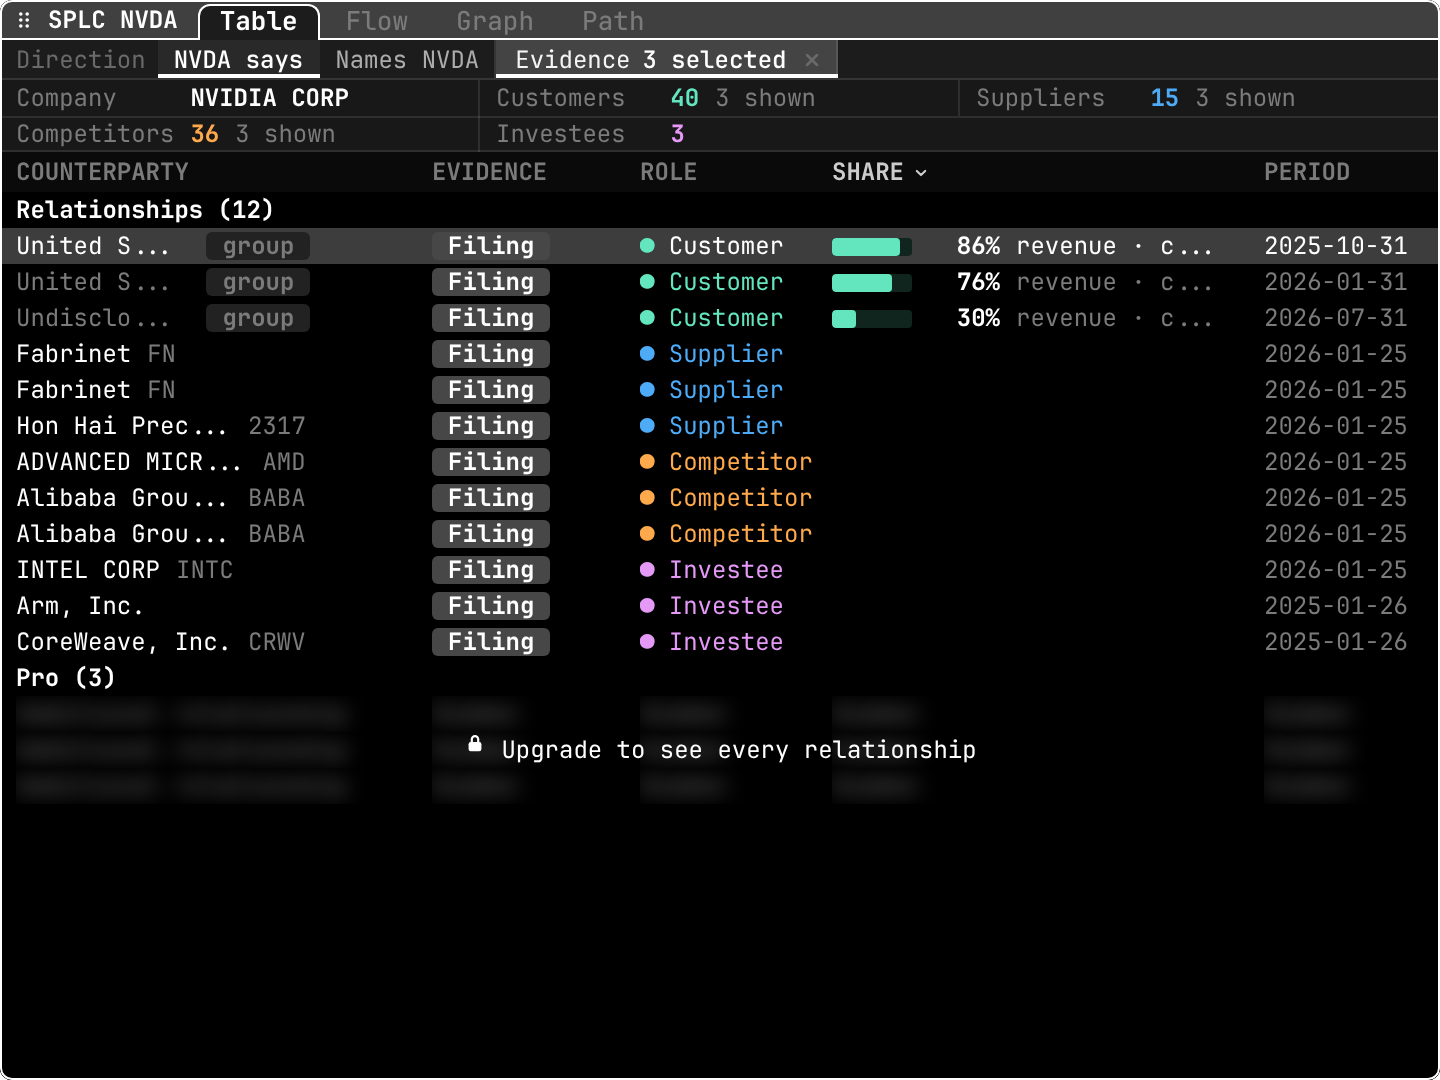Open the Flow tab

coord(377,21)
